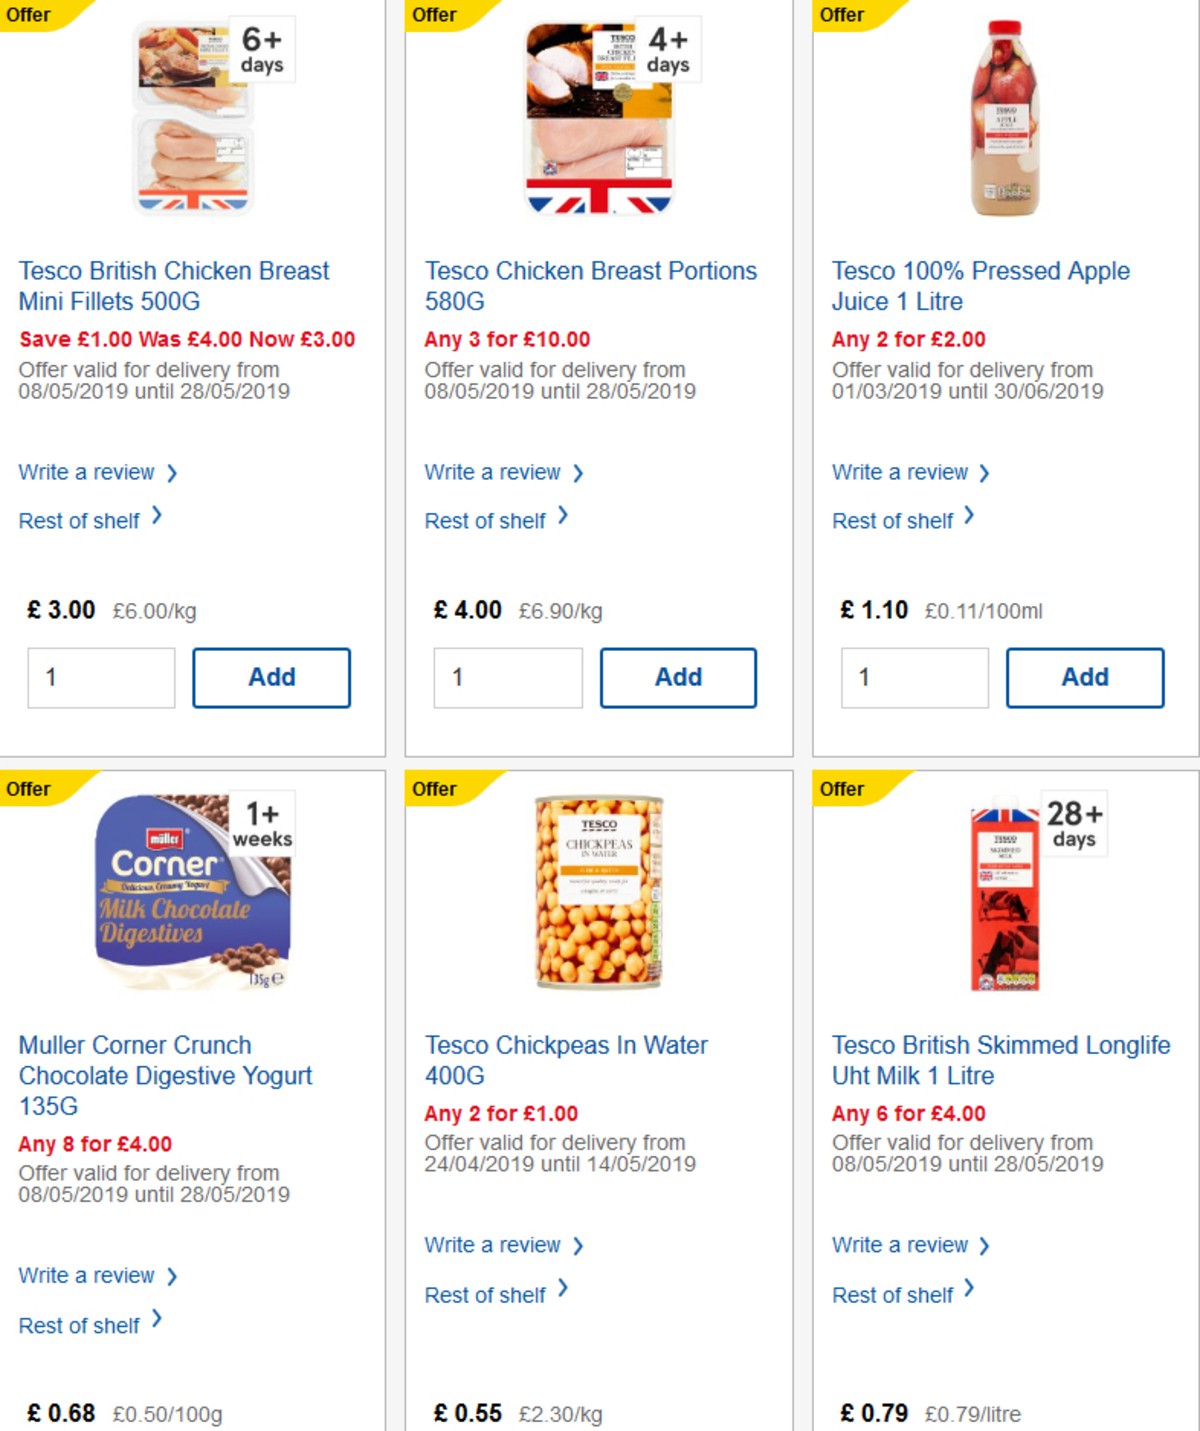This screenshot has width=1200, height=1431.
Task: Add Tesco Chickpeas In Water to basket
Action: [678, 1428]
